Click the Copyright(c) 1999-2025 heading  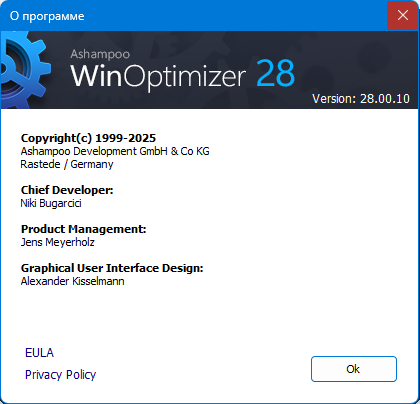88,138
